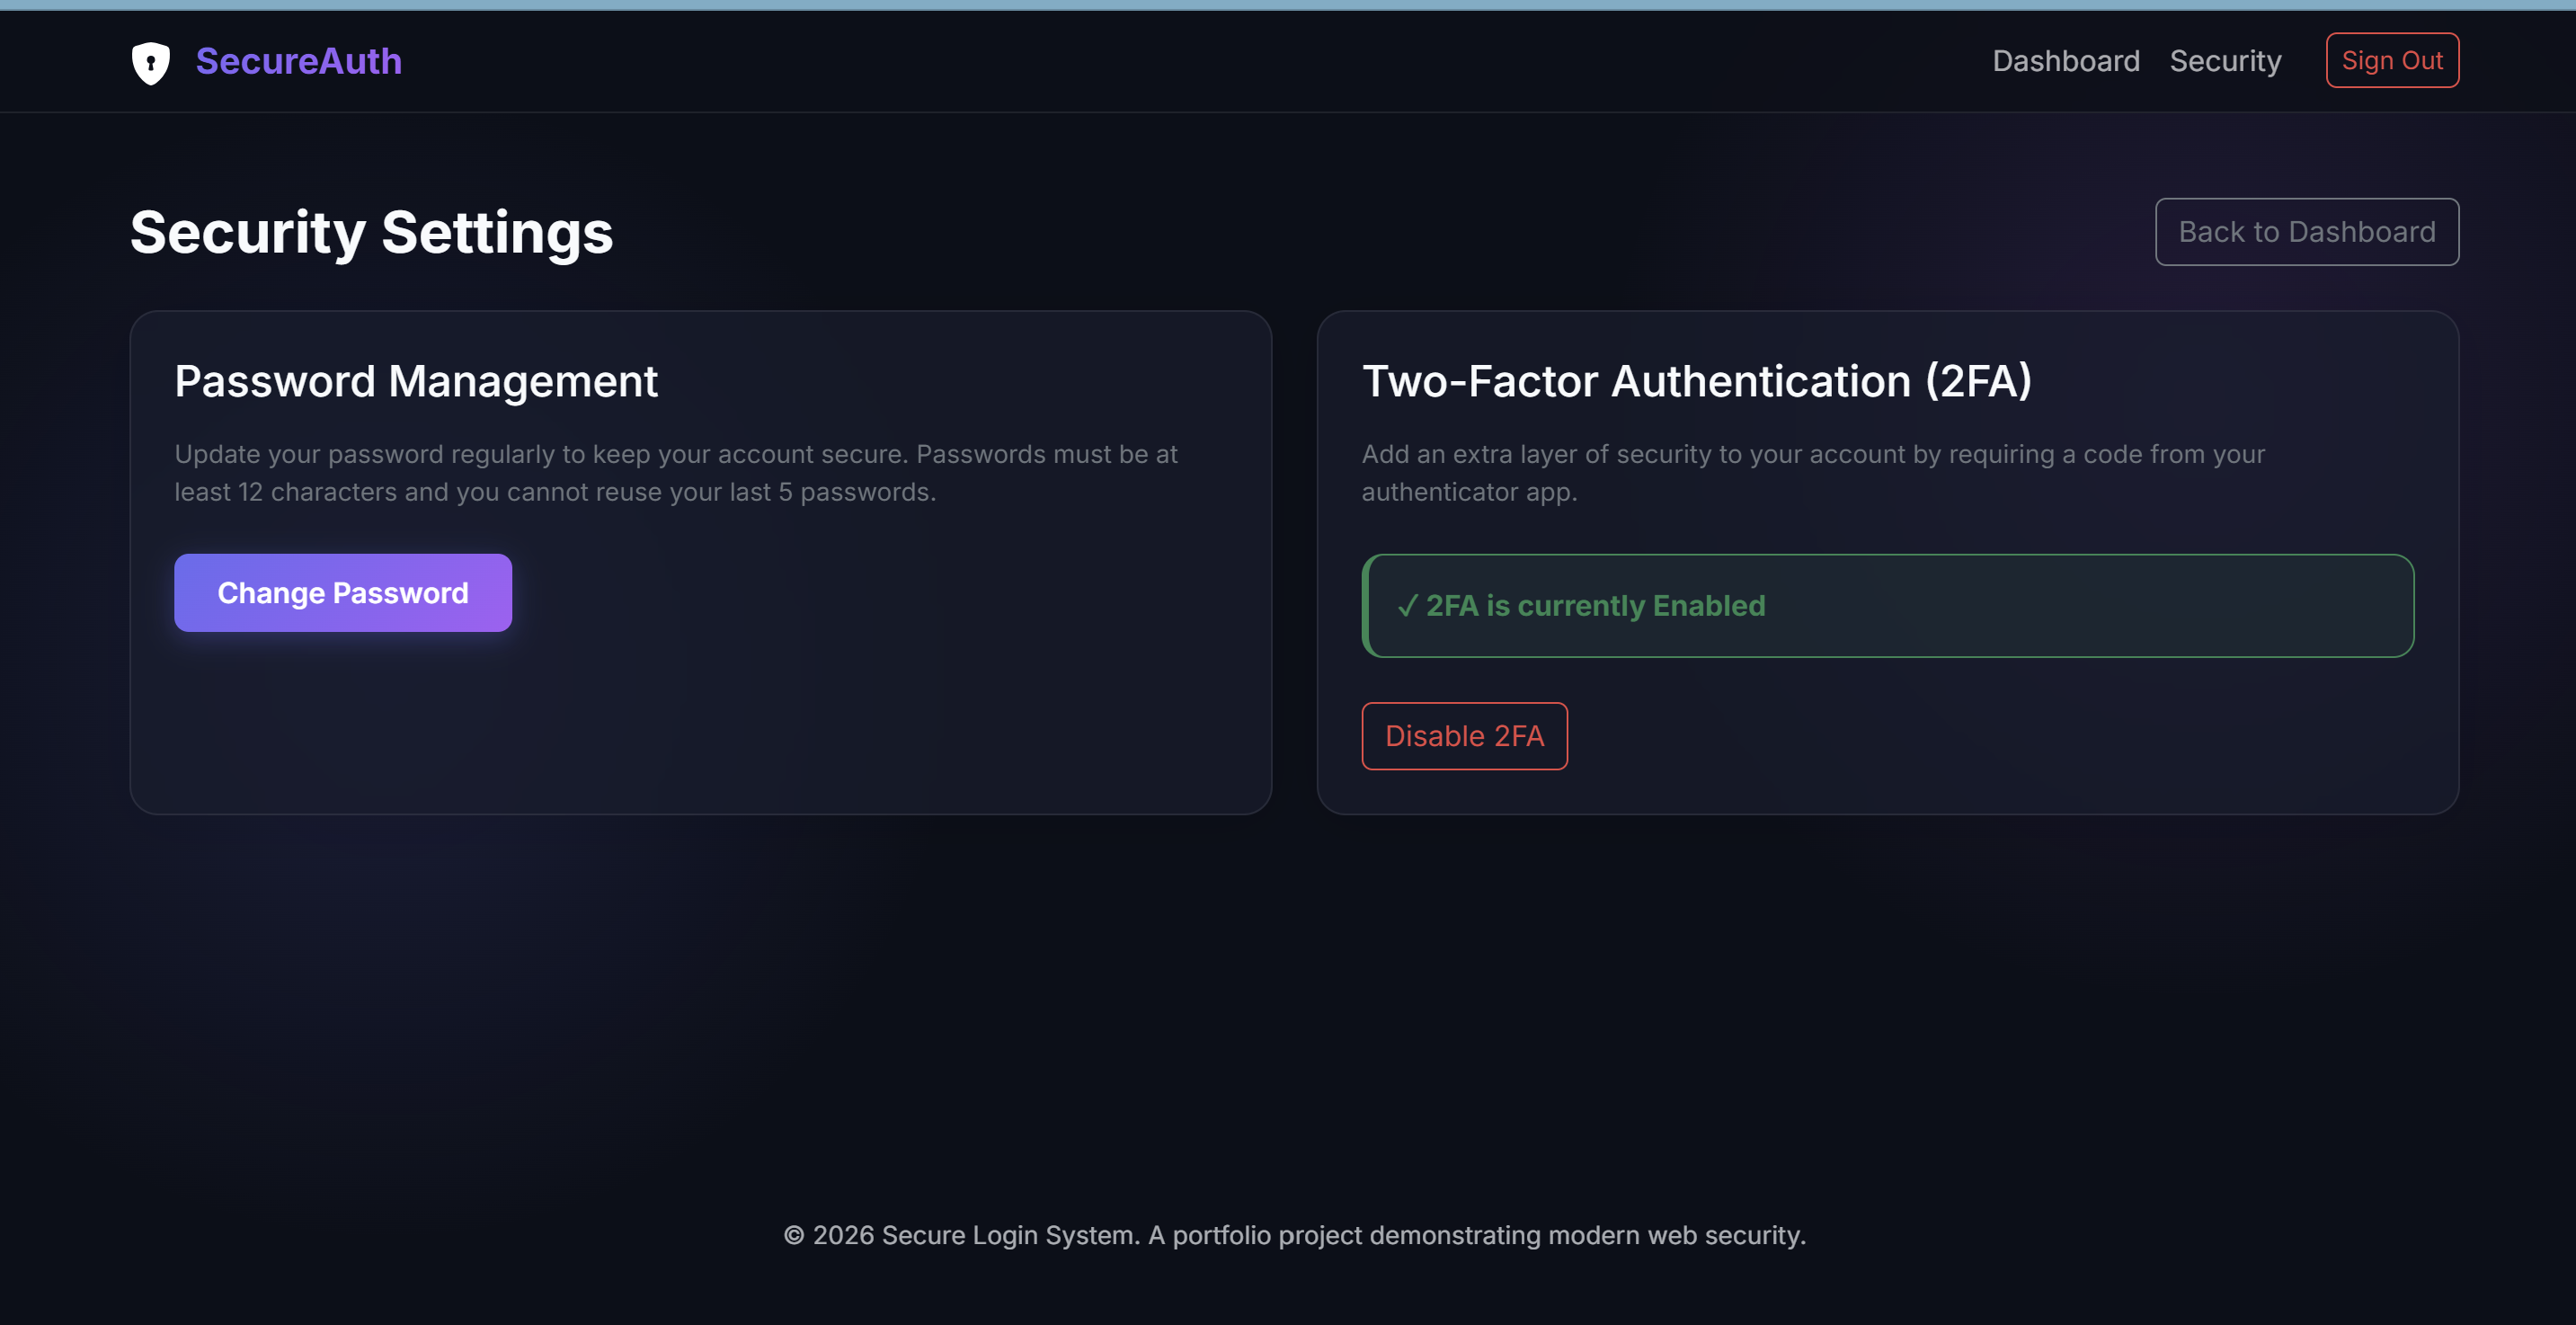This screenshot has height=1325, width=2576.
Task: Click the authenticator app description text
Action: tap(1813, 473)
